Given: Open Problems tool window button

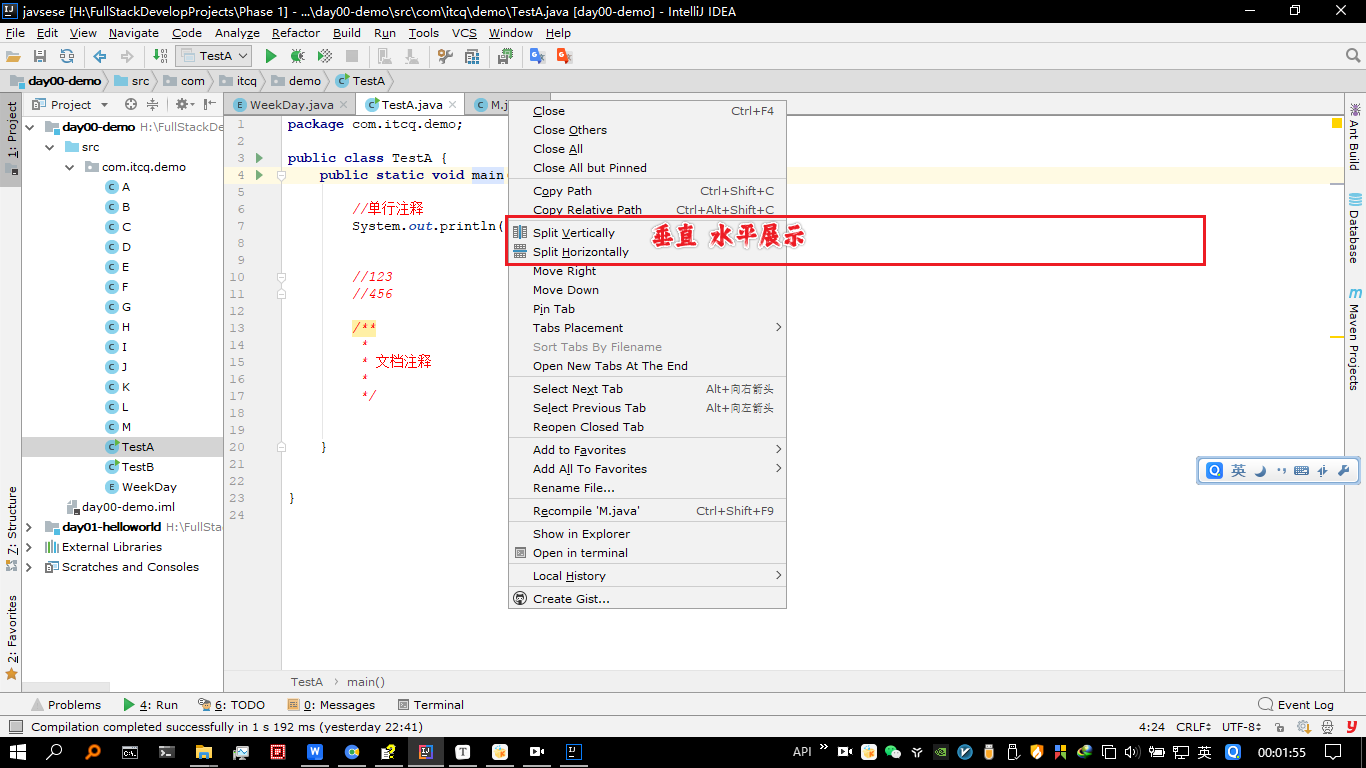Looking at the screenshot, I should (x=66, y=705).
